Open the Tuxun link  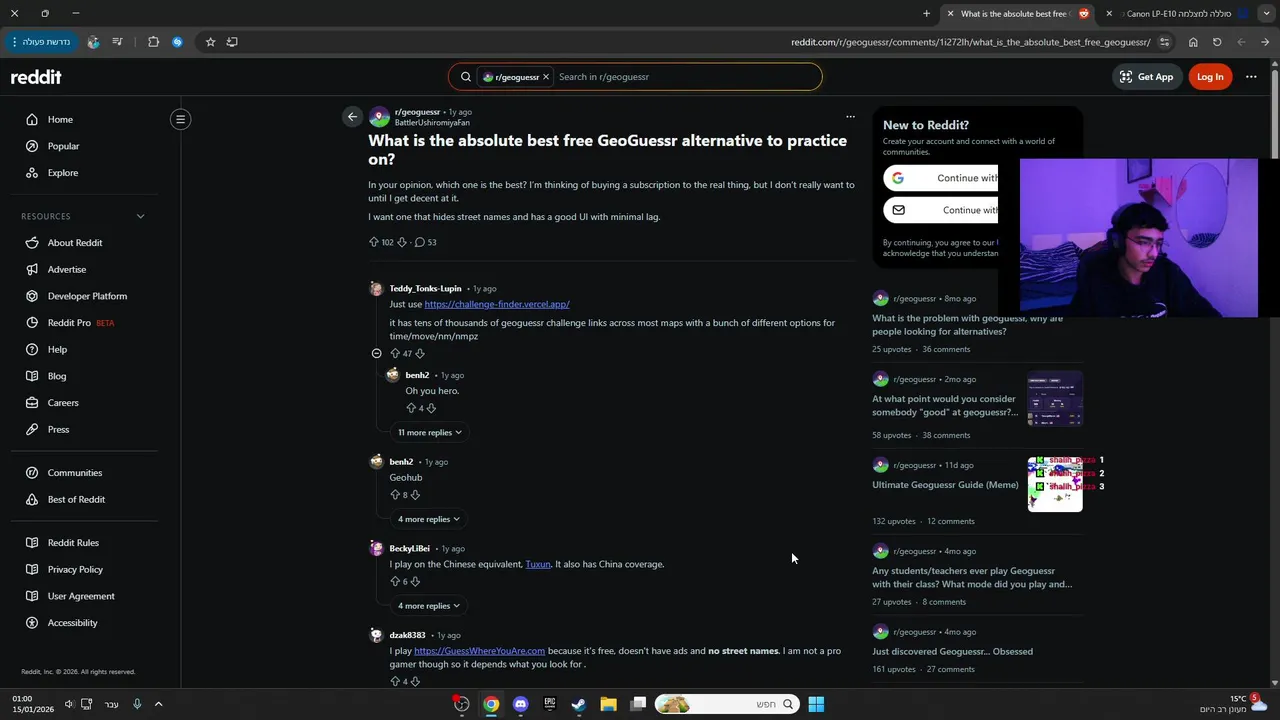[x=538, y=564]
